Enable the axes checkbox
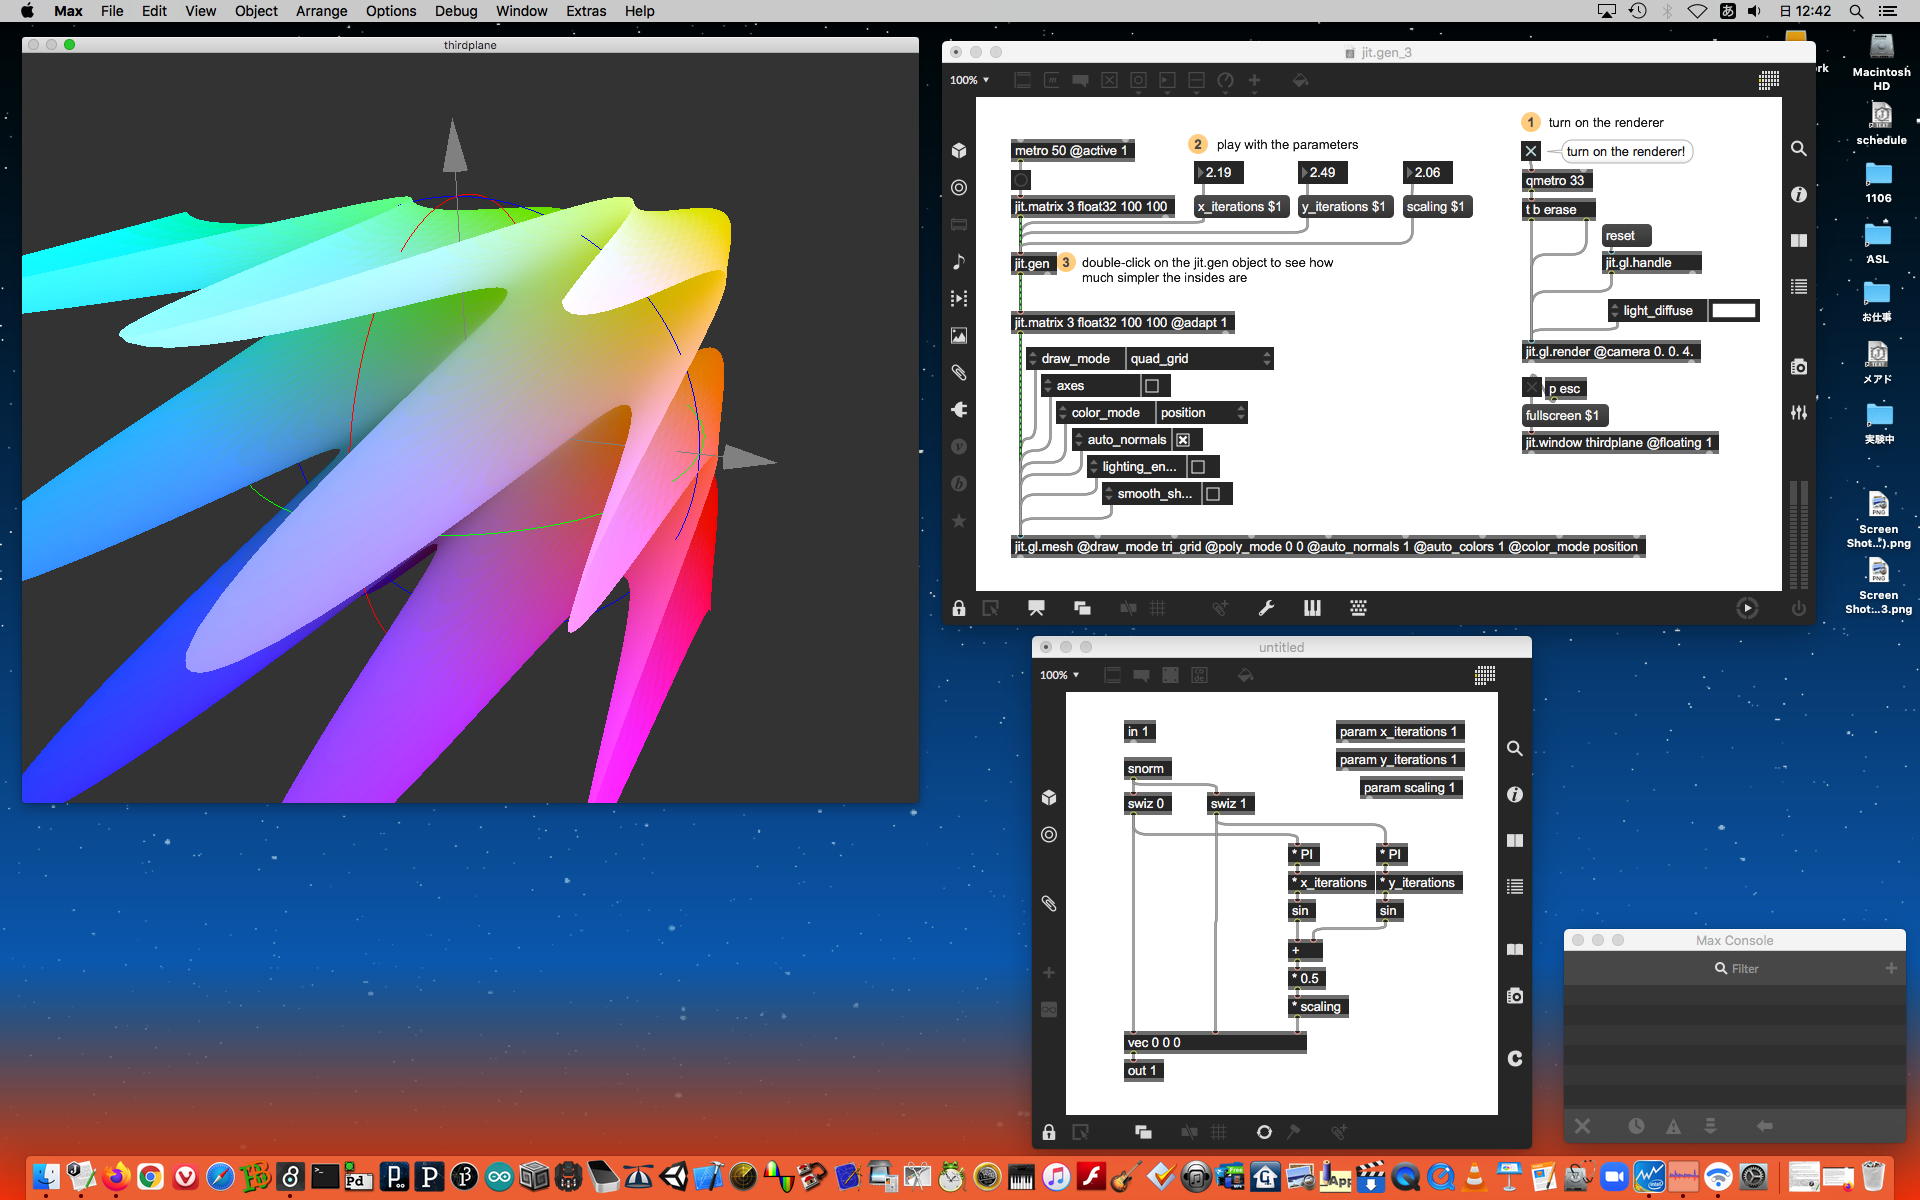 pyautogui.click(x=1152, y=386)
